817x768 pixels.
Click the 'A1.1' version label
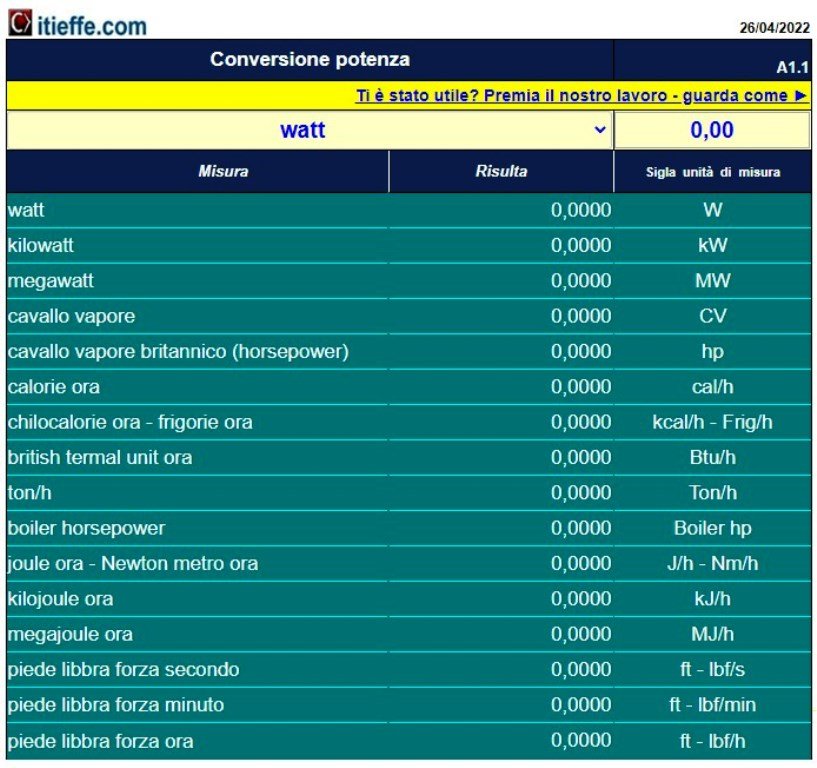[x=793, y=67]
